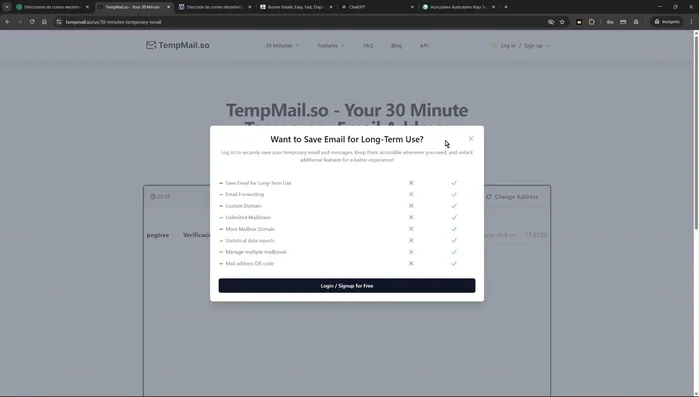Viewport: 699px width, 397px height.
Task: Open the extensions puzzle icon
Action: coord(592,22)
